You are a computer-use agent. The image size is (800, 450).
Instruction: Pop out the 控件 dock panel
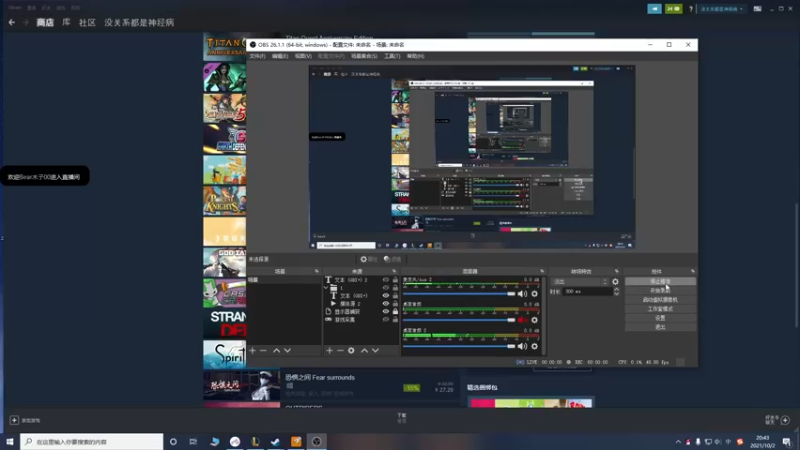click(x=693, y=271)
